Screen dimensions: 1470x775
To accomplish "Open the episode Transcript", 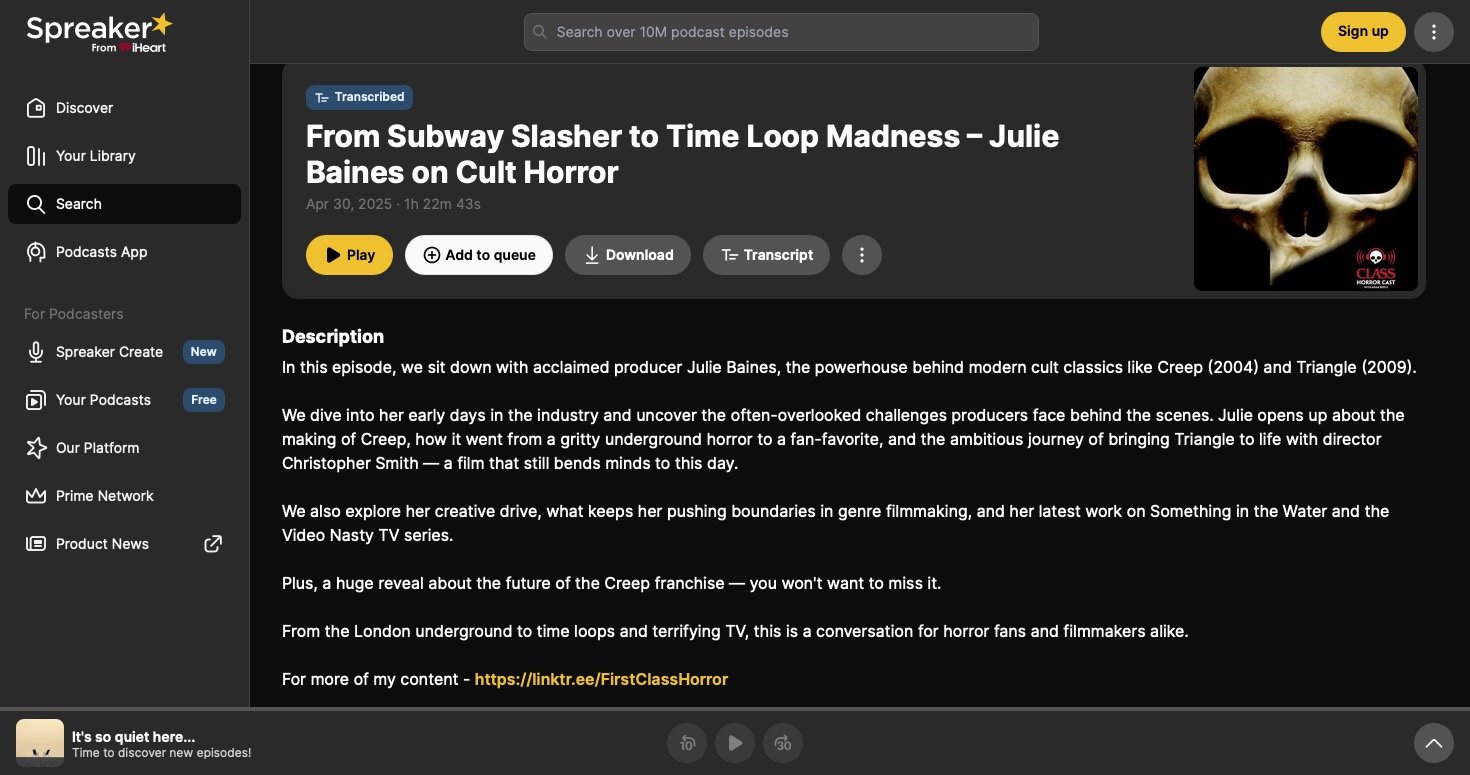I will [x=766, y=255].
